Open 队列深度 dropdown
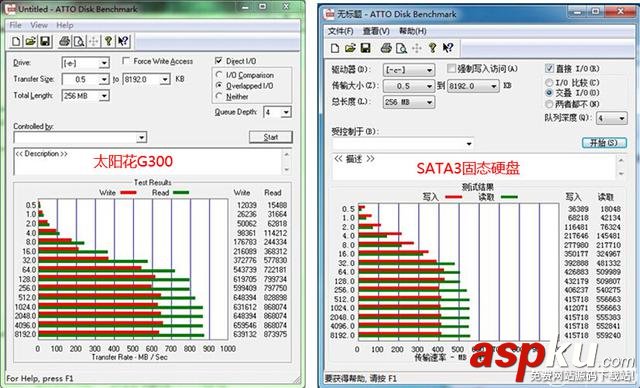This screenshot has width=640, height=388. click(611, 118)
